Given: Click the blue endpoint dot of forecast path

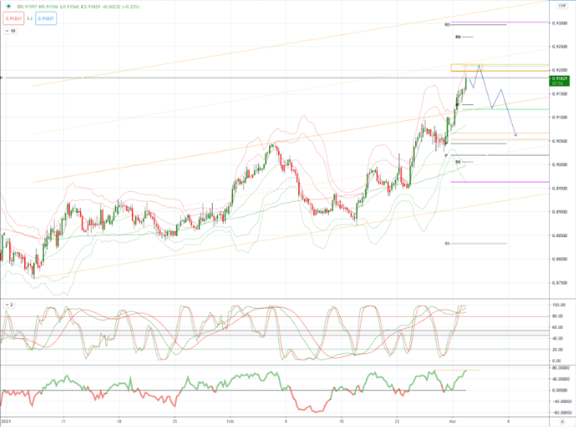Looking at the screenshot, I should pos(516,135).
